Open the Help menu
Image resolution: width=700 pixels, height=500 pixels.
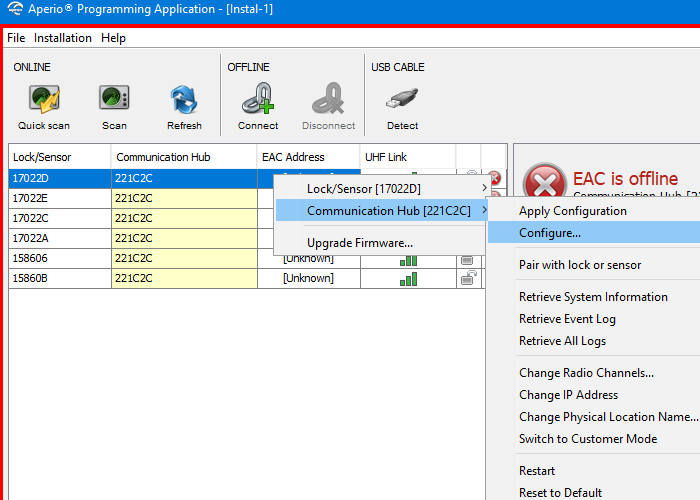point(114,38)
